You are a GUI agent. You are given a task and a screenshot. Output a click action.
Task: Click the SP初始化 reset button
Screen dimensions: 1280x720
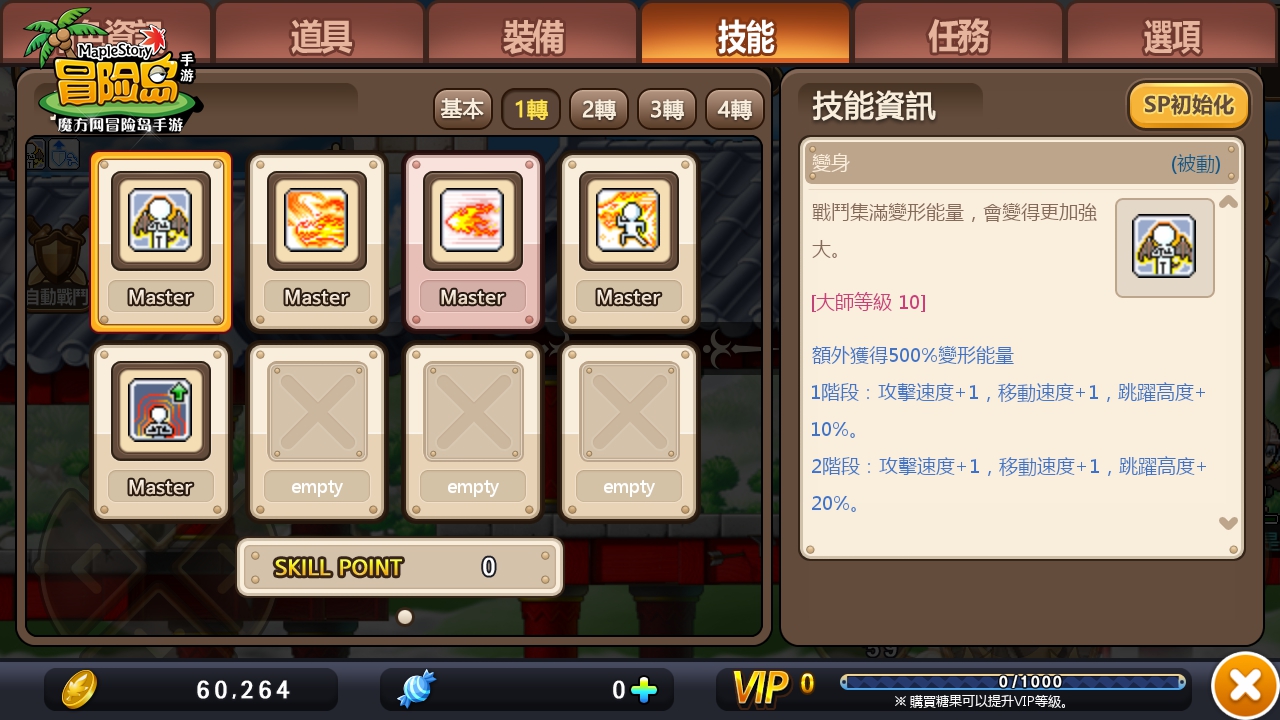pos(1189,105)
